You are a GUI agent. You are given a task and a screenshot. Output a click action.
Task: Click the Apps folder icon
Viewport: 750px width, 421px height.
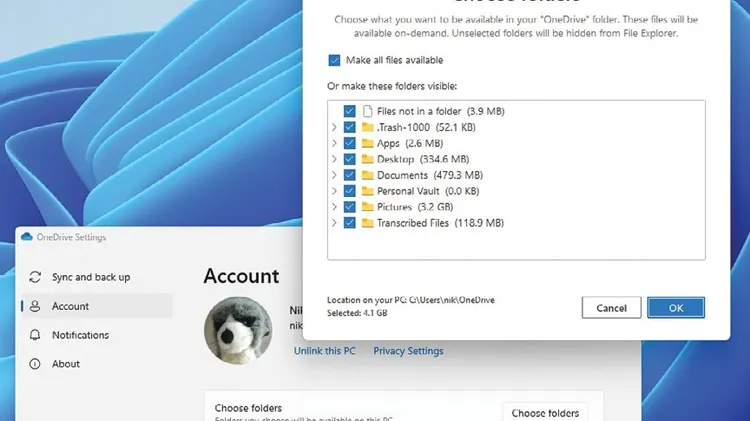(x=367, y=143)
